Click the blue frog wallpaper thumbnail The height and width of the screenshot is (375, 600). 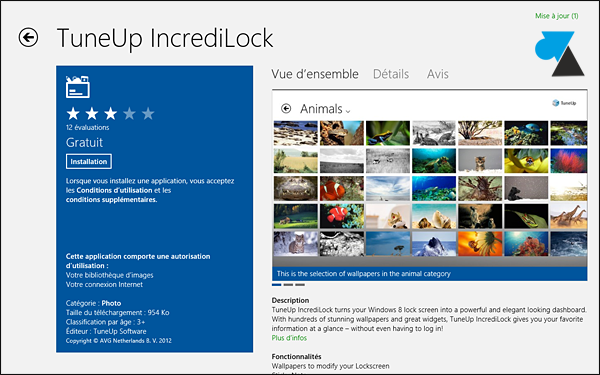coord(388,133)
